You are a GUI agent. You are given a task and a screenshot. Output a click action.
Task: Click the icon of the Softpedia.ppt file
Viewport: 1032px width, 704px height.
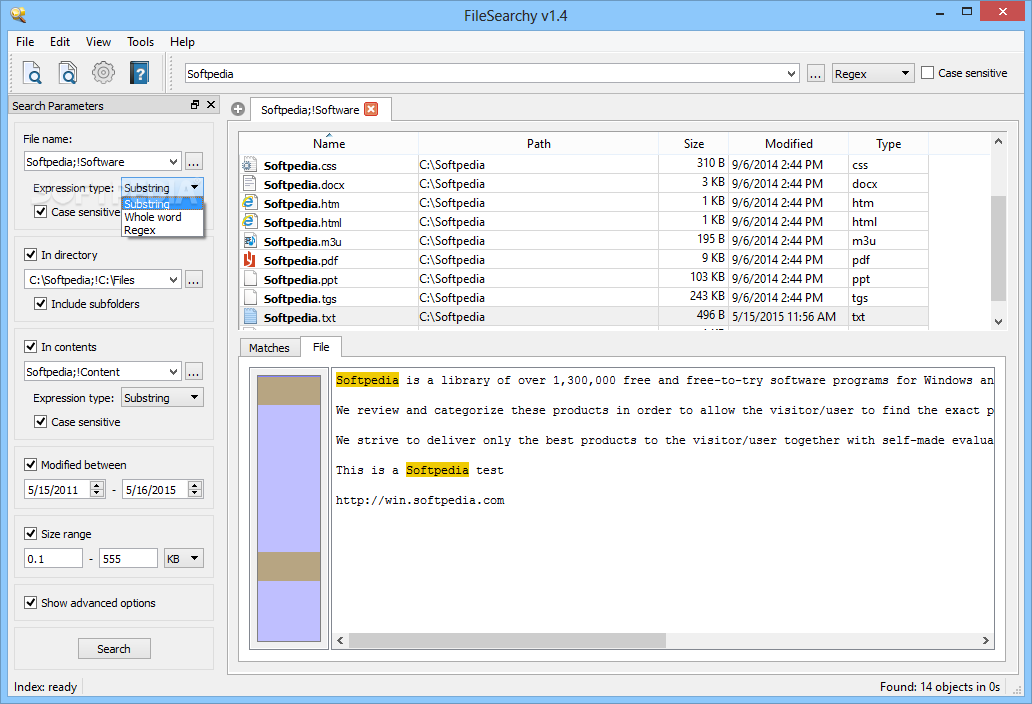(249, 279)
